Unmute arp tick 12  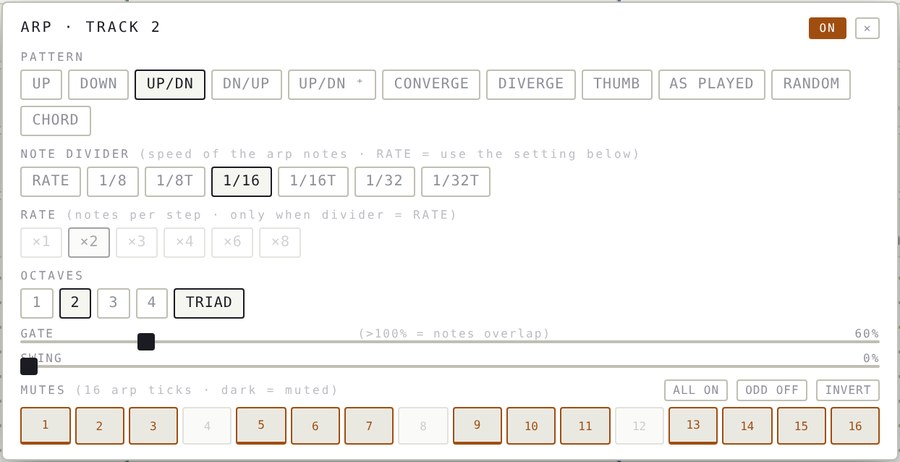point(639,426)
